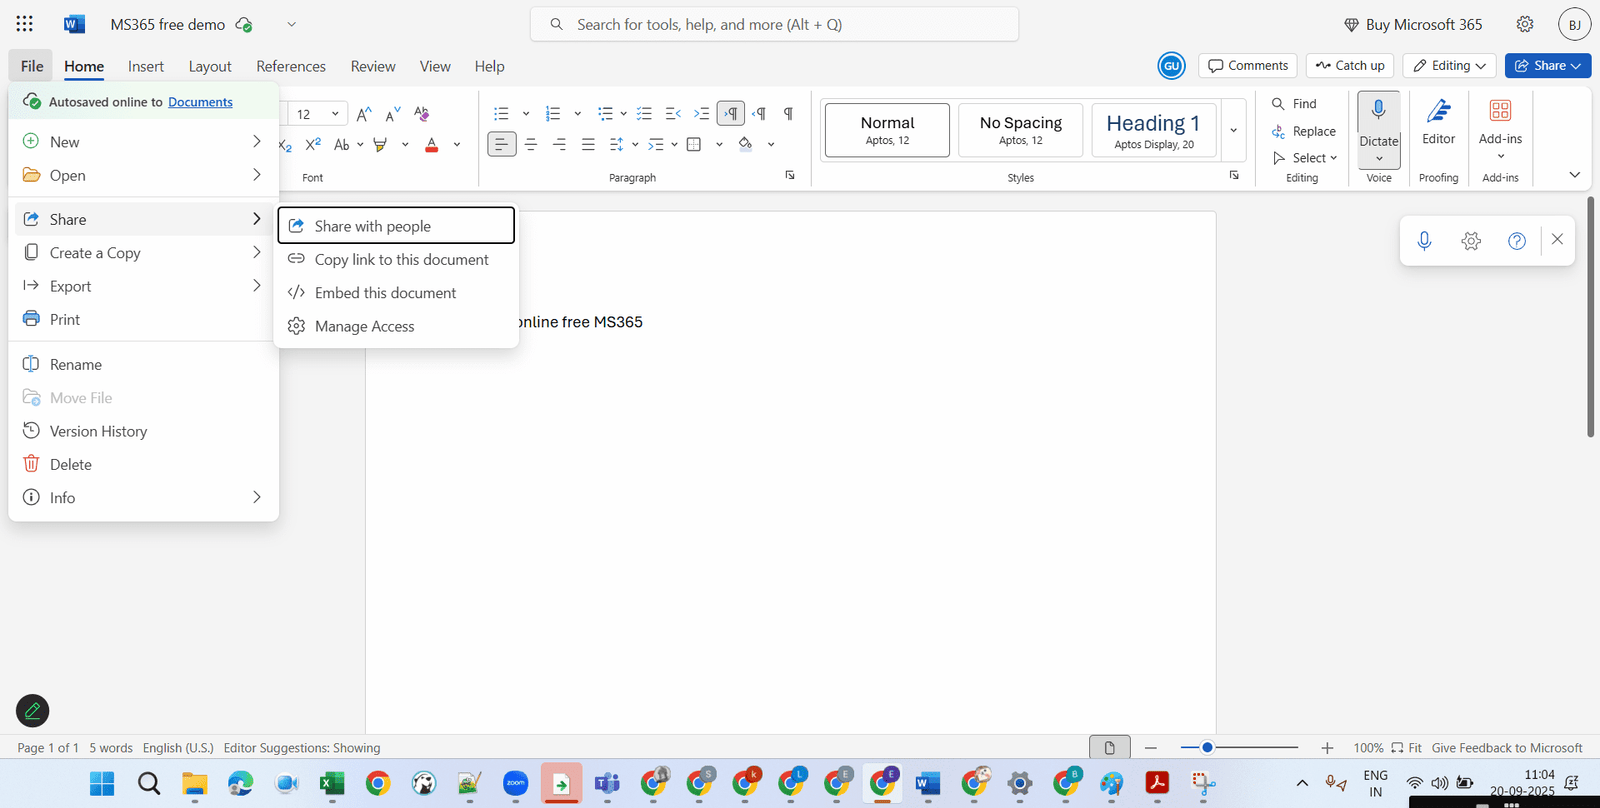Toggle Align Left paragraph alignment
1600x808 pixels.
(502, 145)
